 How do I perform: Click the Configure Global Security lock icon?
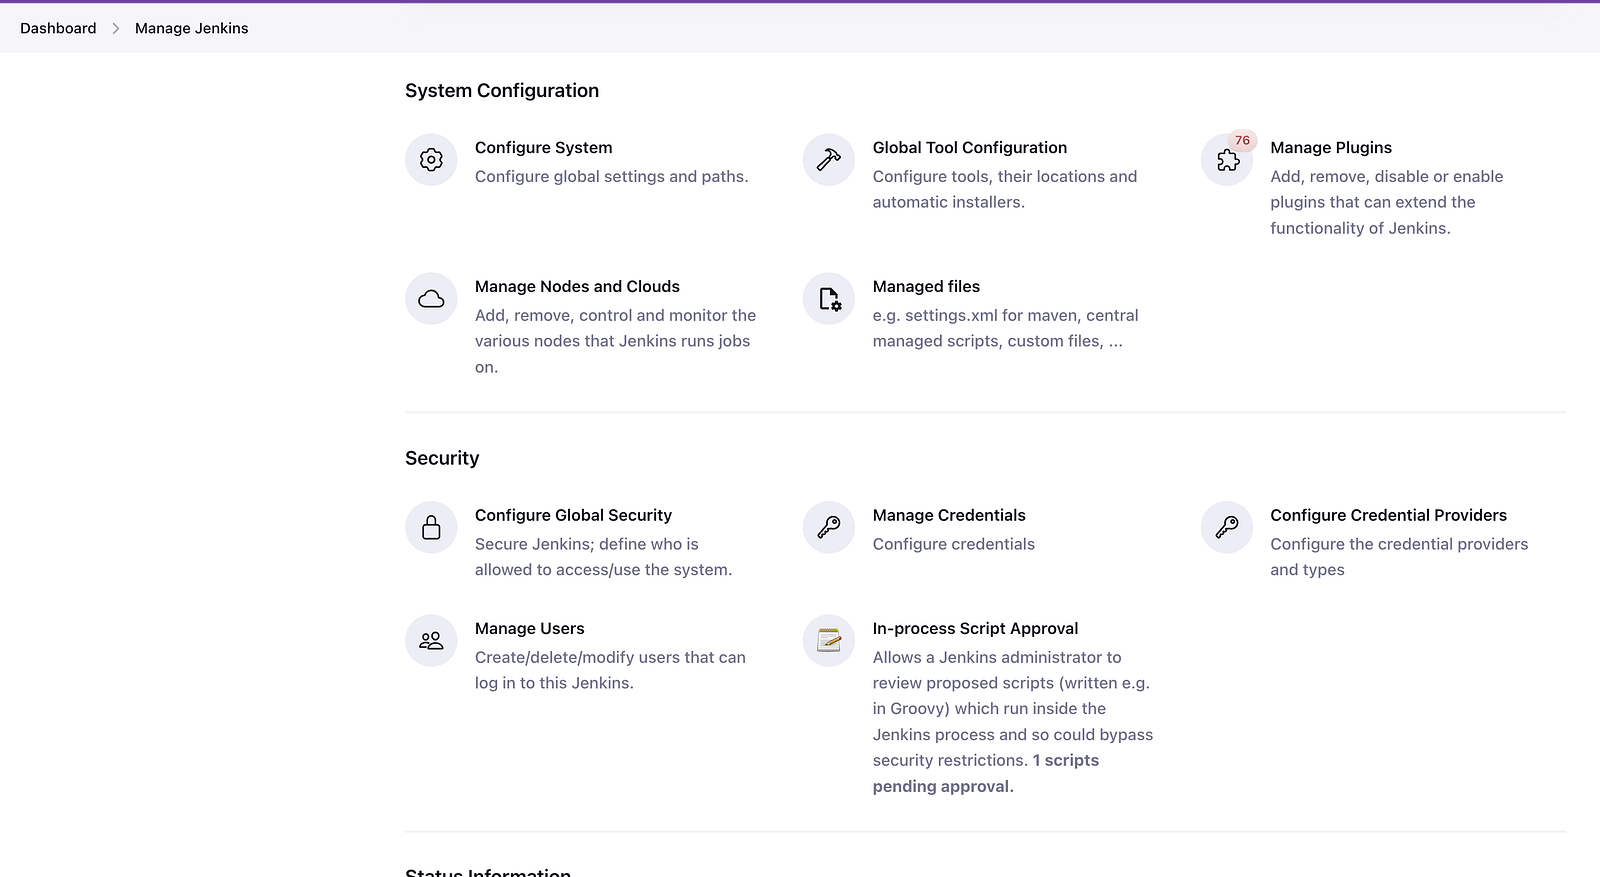431,527
